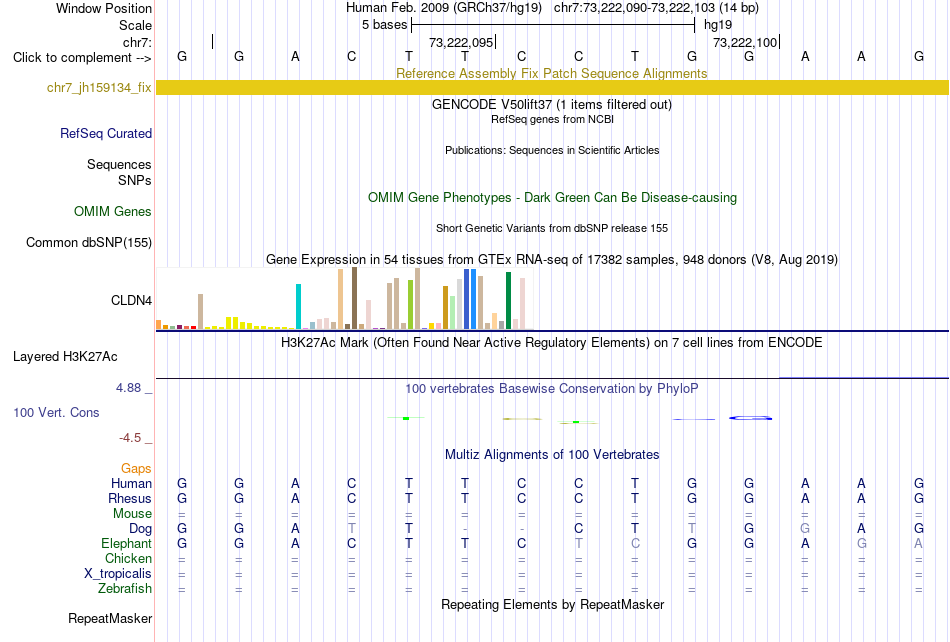Click the faded T in the Elephant row
This screenshot has height=642, width=950.
[x=579, y=543]
